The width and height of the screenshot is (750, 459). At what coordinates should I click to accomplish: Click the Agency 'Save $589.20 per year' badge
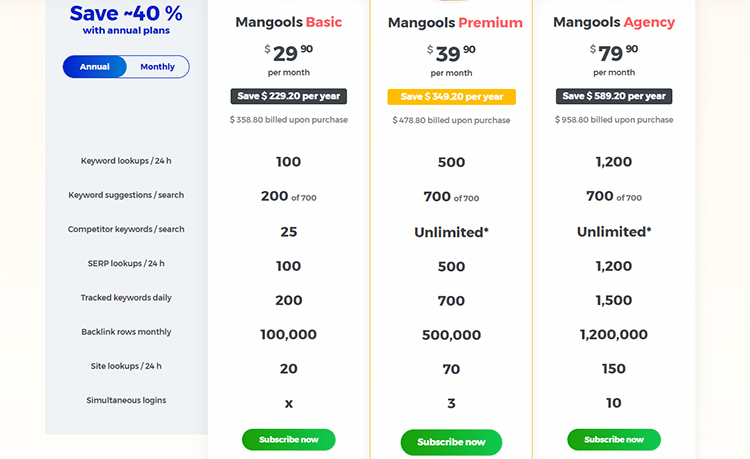click(x=614, y=96)
